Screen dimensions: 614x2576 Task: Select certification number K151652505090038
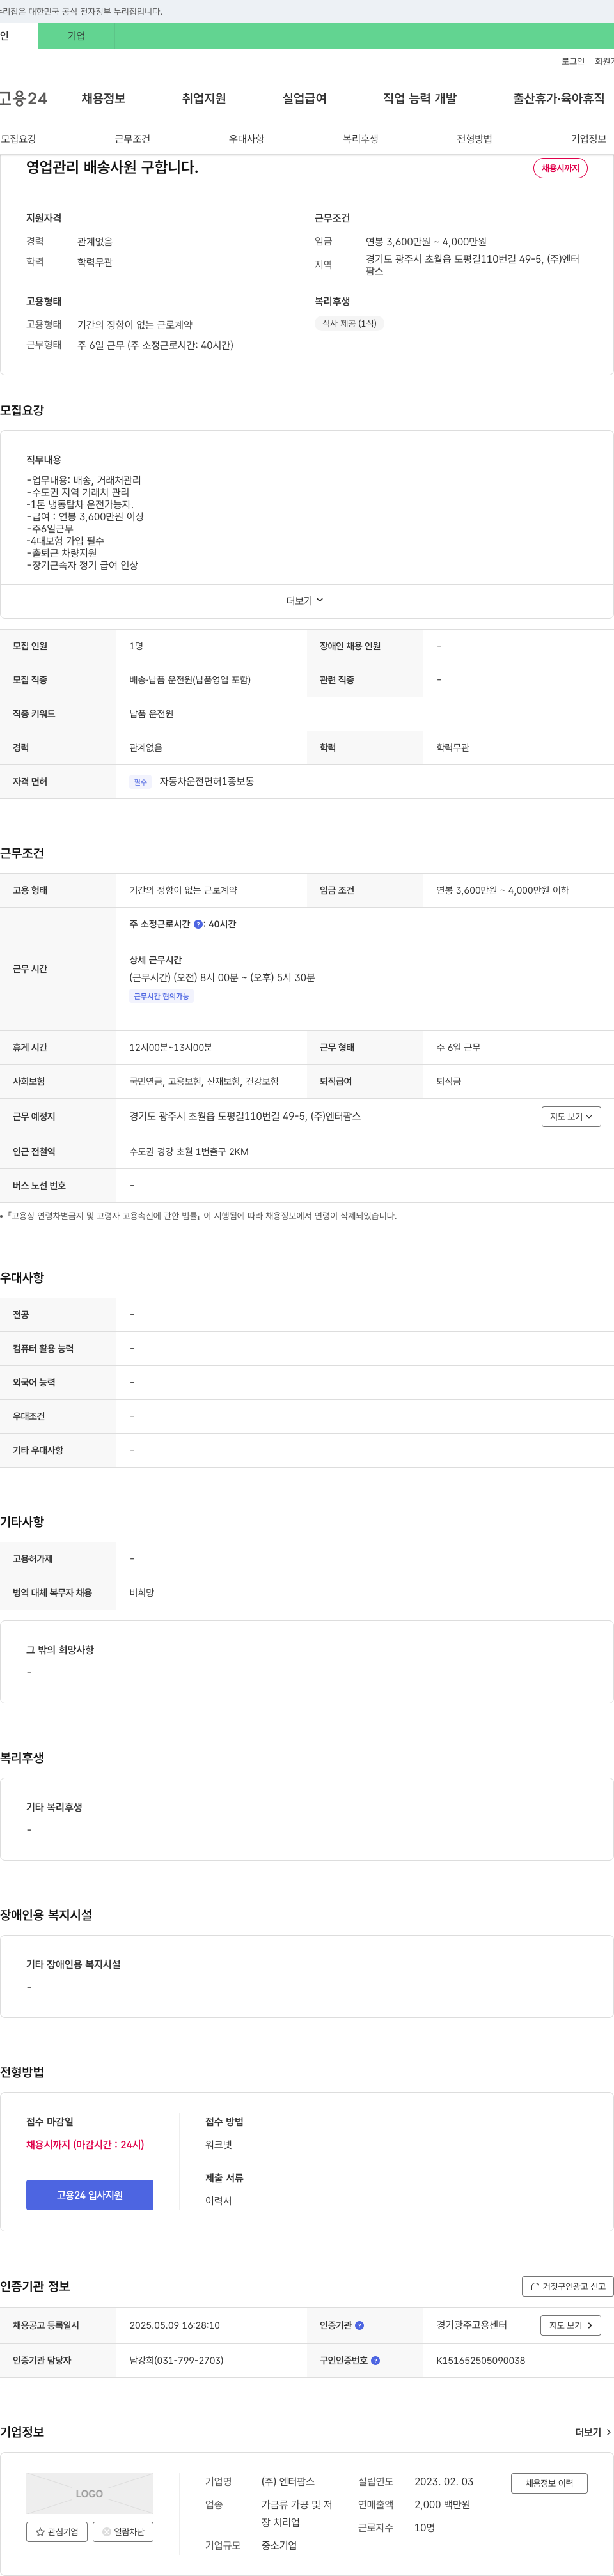(x=481, y=2360)
